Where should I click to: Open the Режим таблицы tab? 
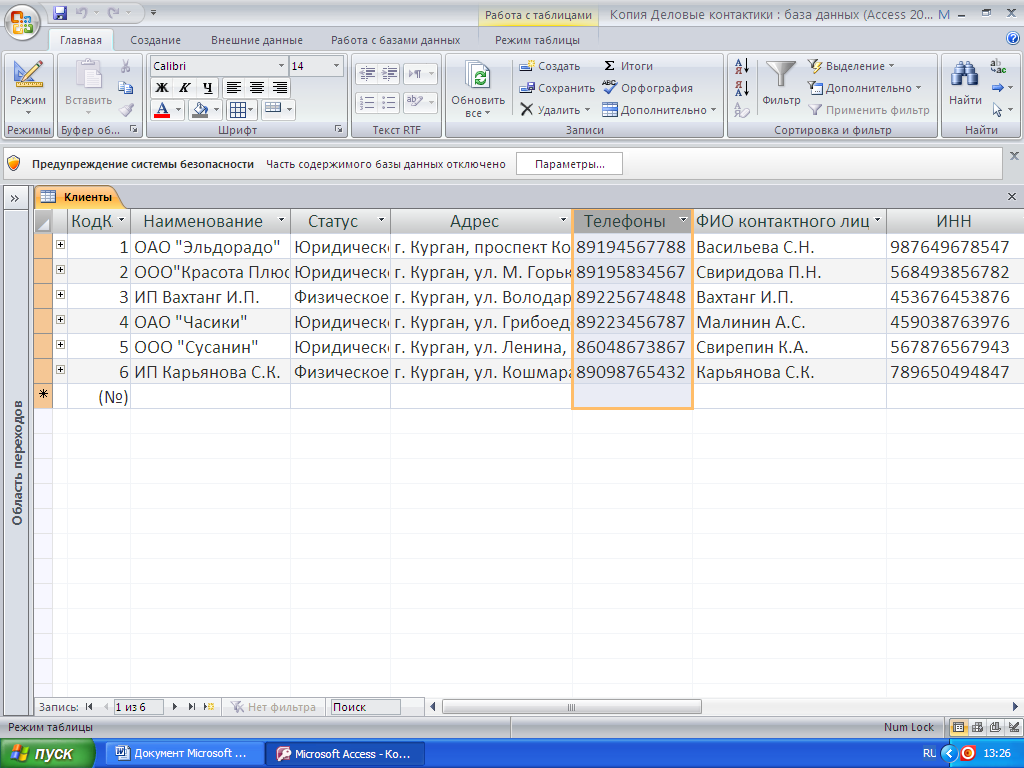[537, 40]
